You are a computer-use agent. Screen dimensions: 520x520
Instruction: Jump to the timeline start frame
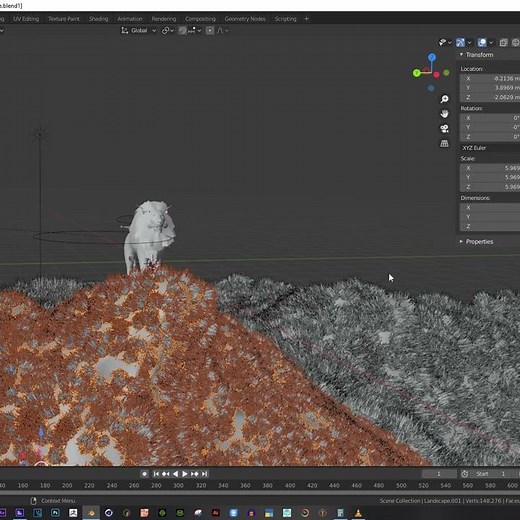(x=156, y=474)
